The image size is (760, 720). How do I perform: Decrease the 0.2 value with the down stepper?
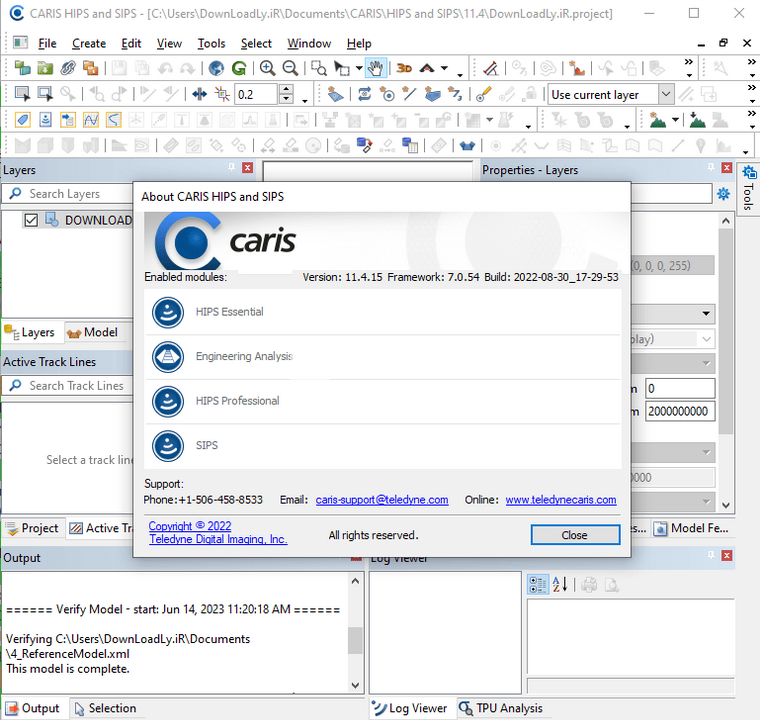pos(286,99)
